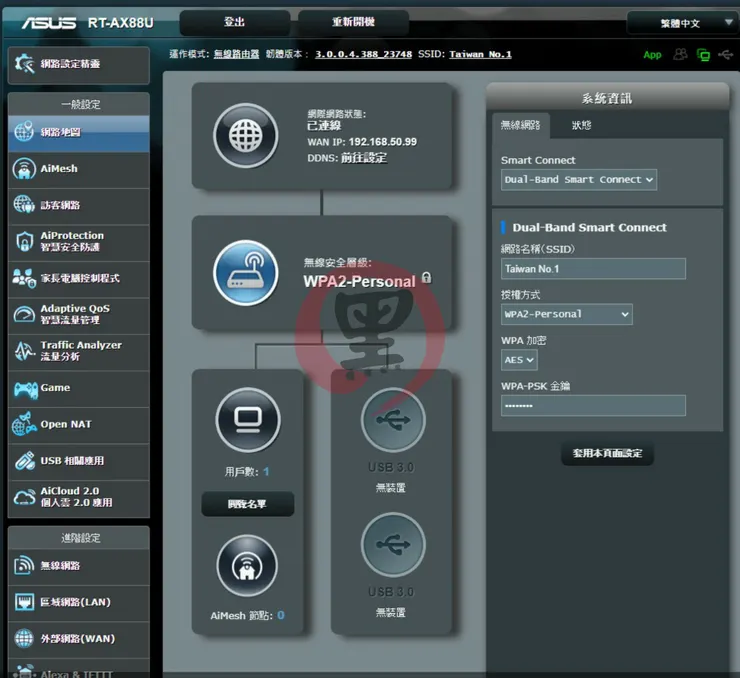Click the USB status icon in header
Screen dimensions: 740x678
click(725, 55)
